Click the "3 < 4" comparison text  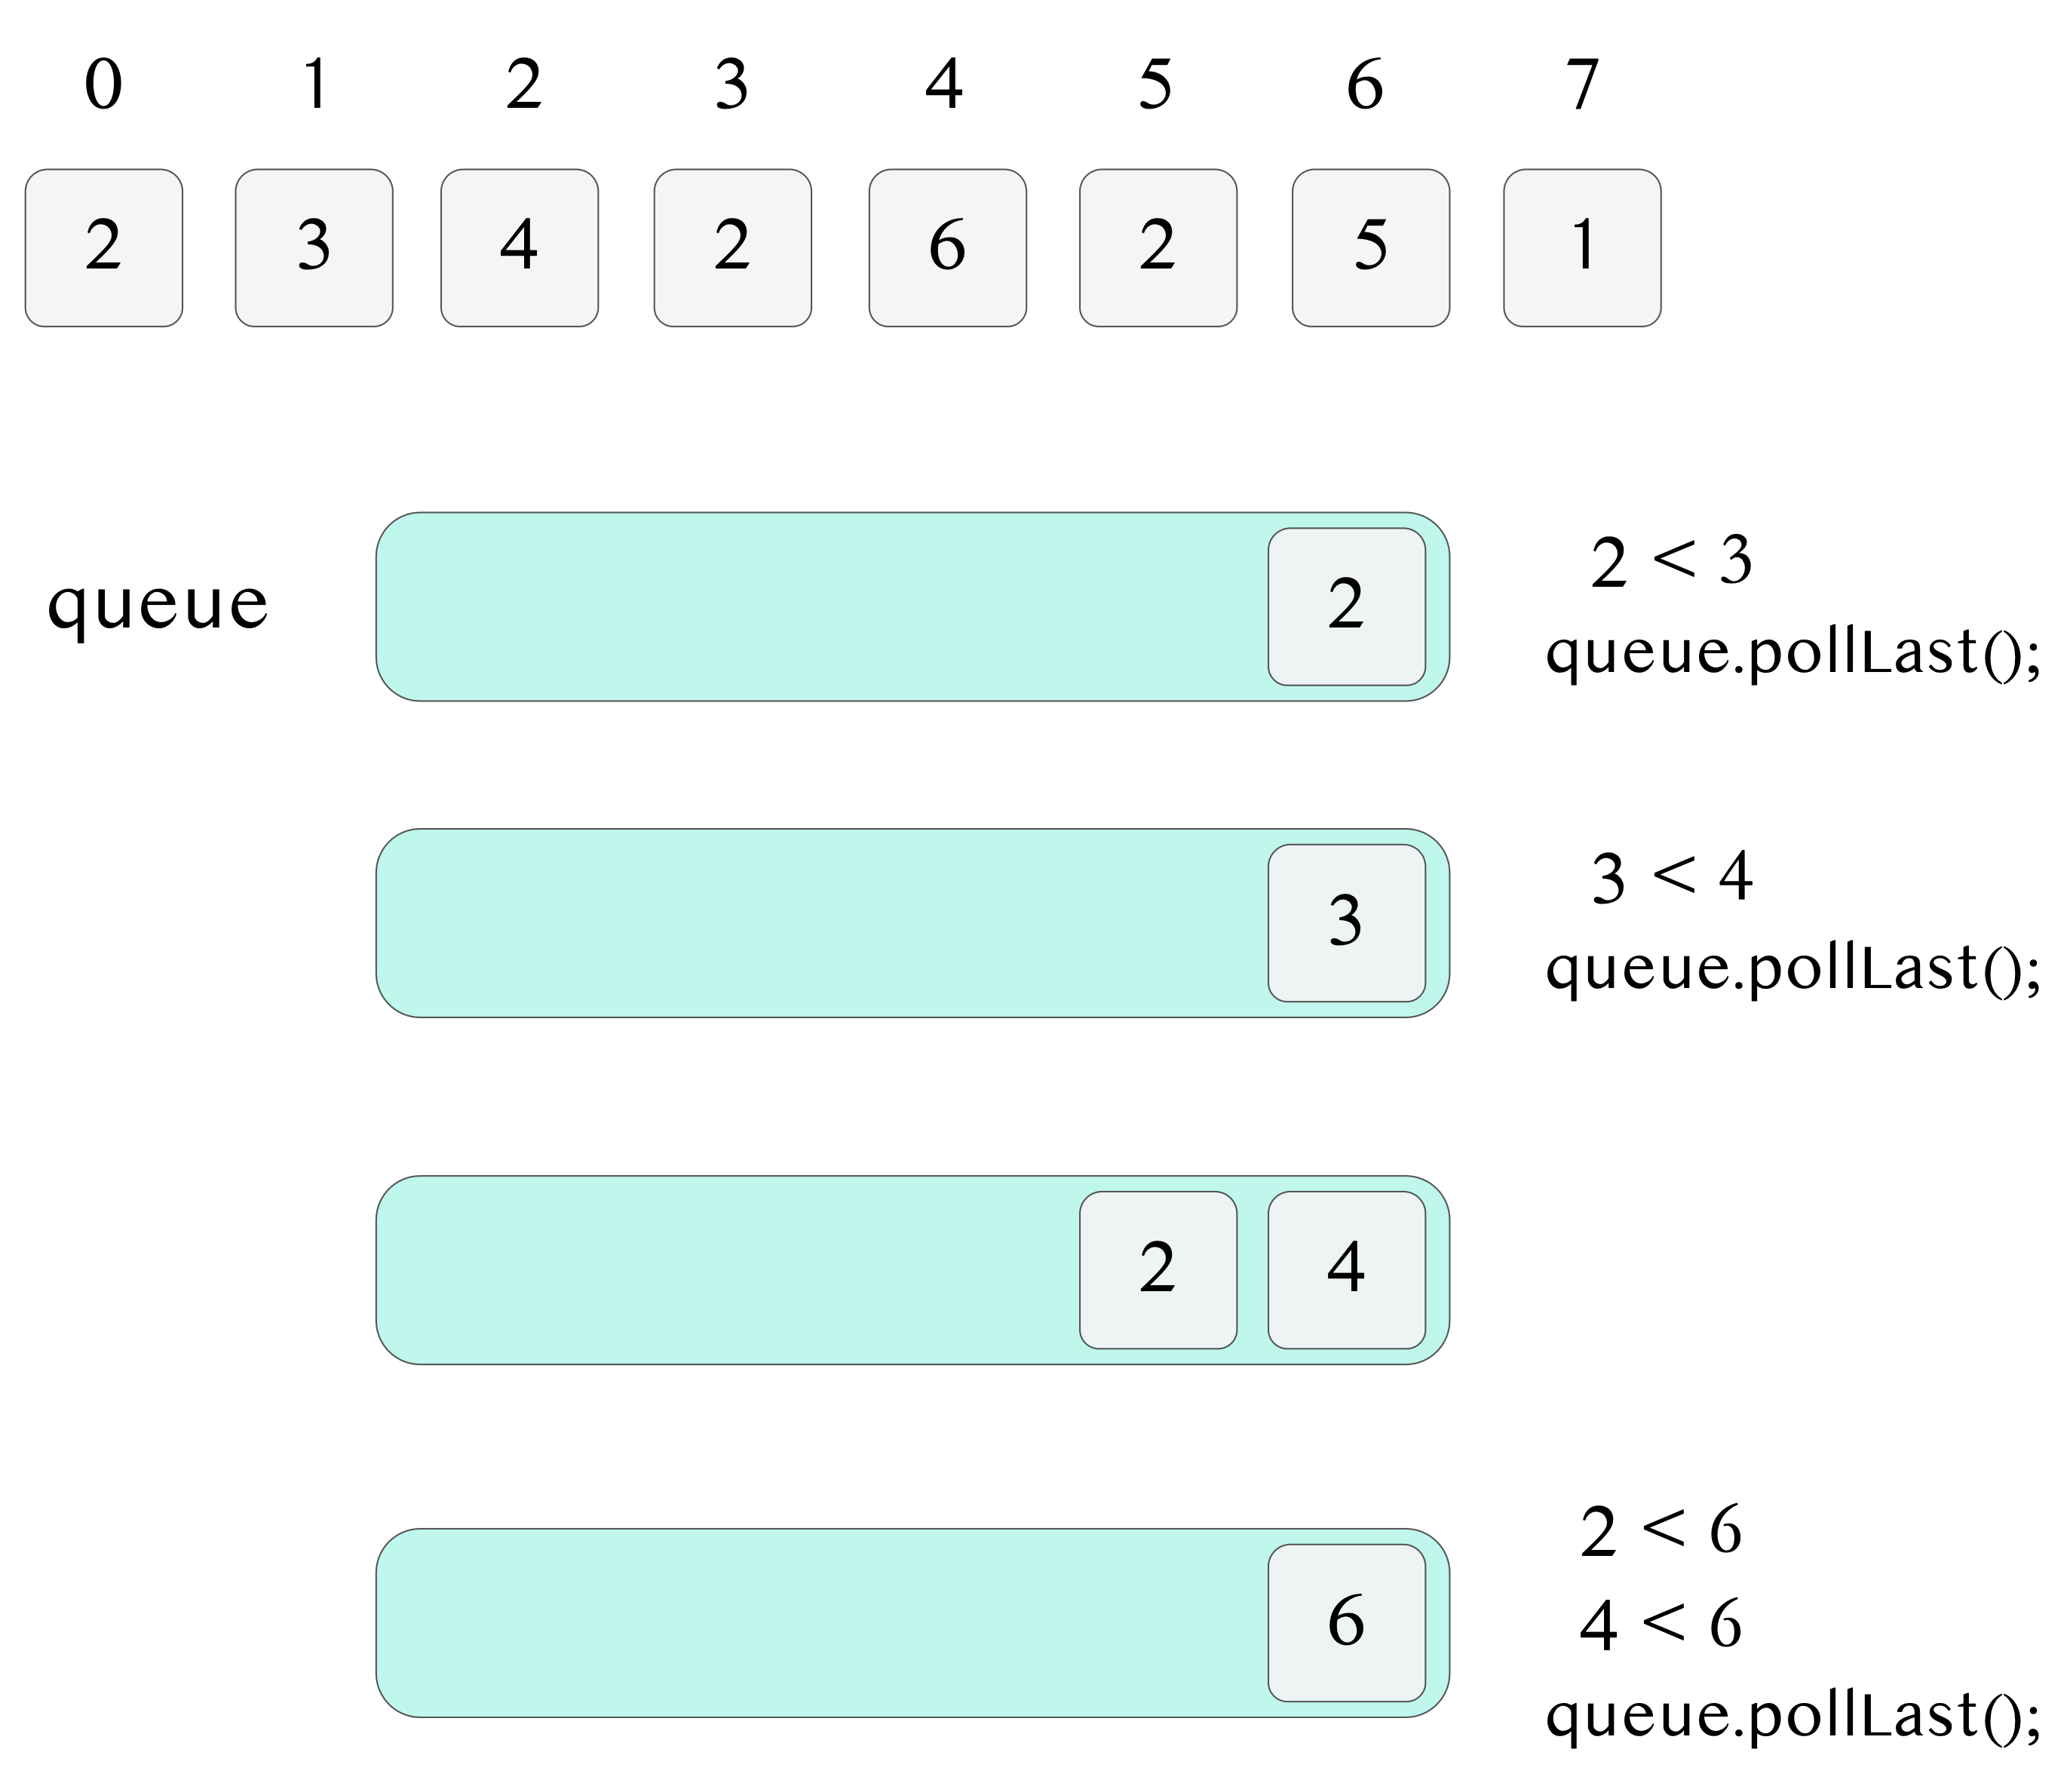tap(1671, 877)
